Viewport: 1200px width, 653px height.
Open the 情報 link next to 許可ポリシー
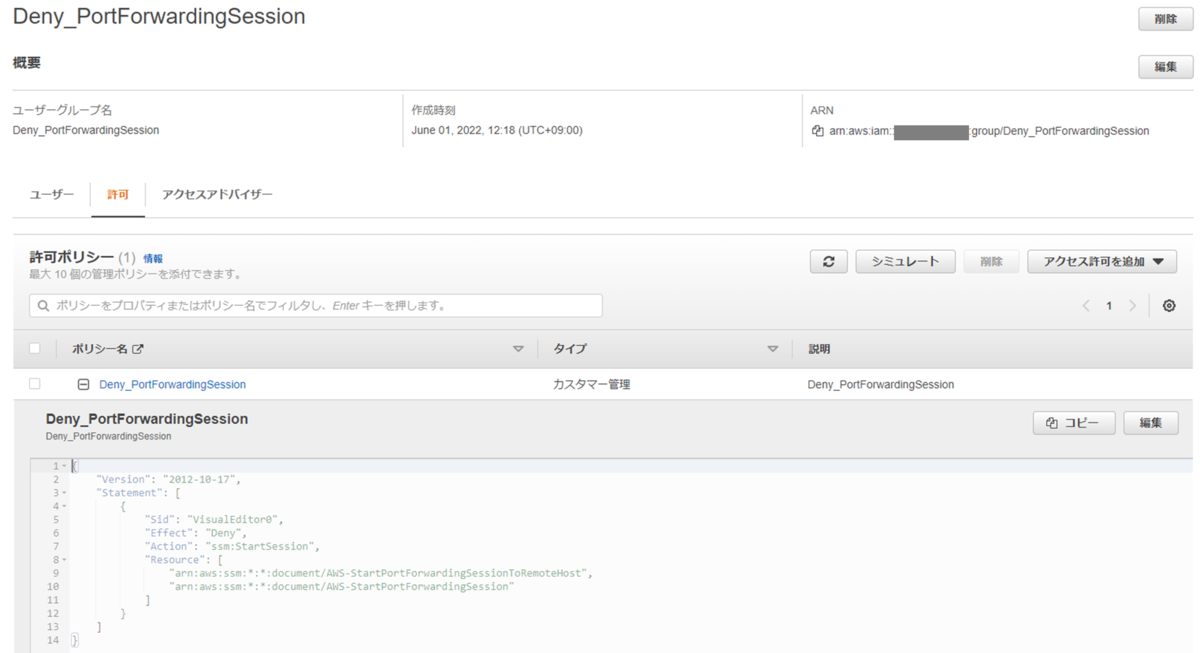(153, 258)
